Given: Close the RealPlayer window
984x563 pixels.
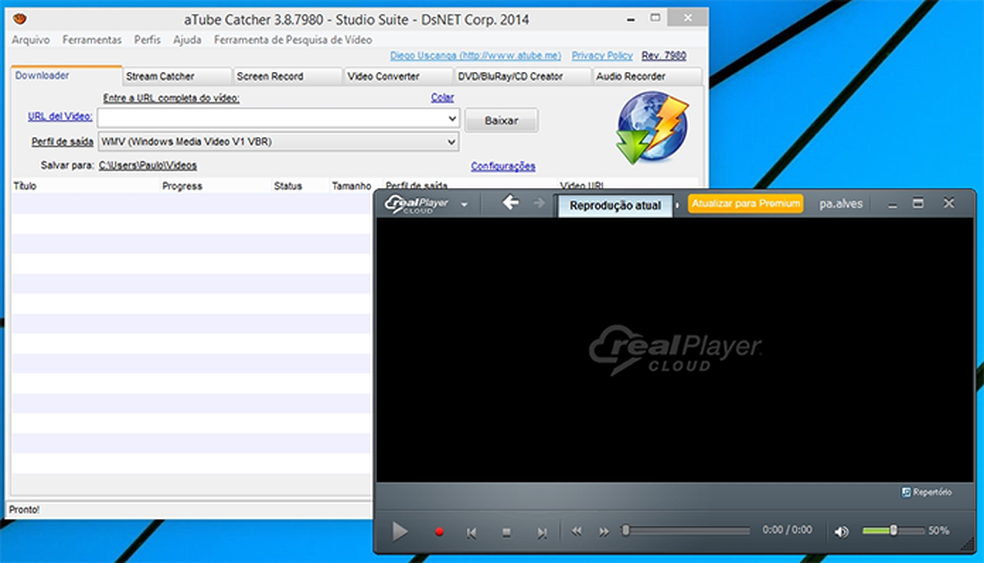Looking at the screenshot, I should pyautogui.click(x=949, y=203).
